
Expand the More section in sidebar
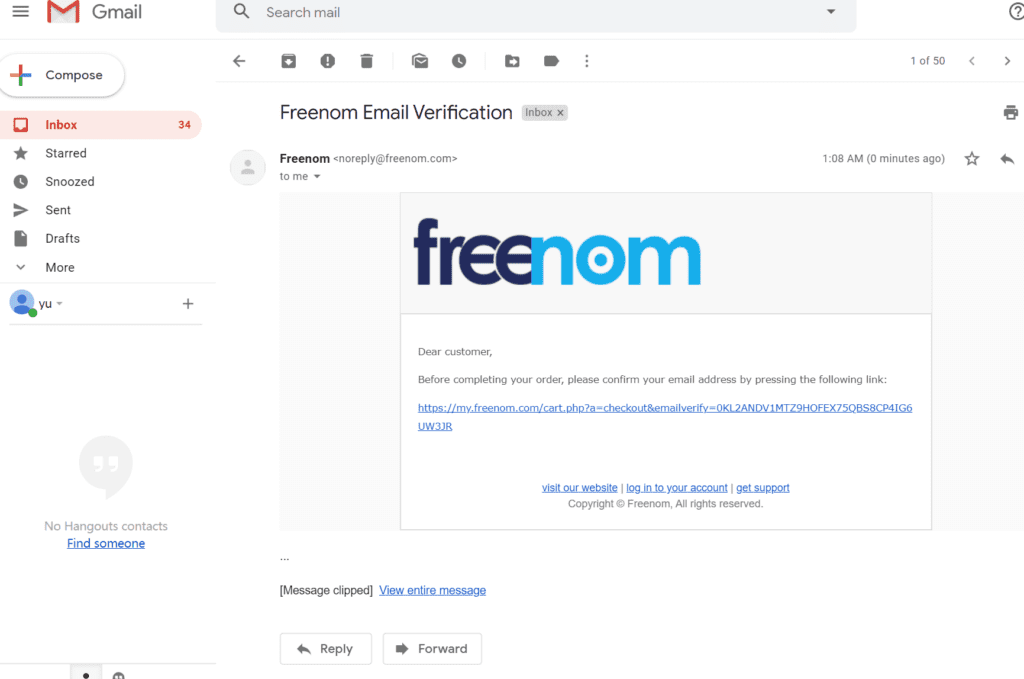click(59, 266)
